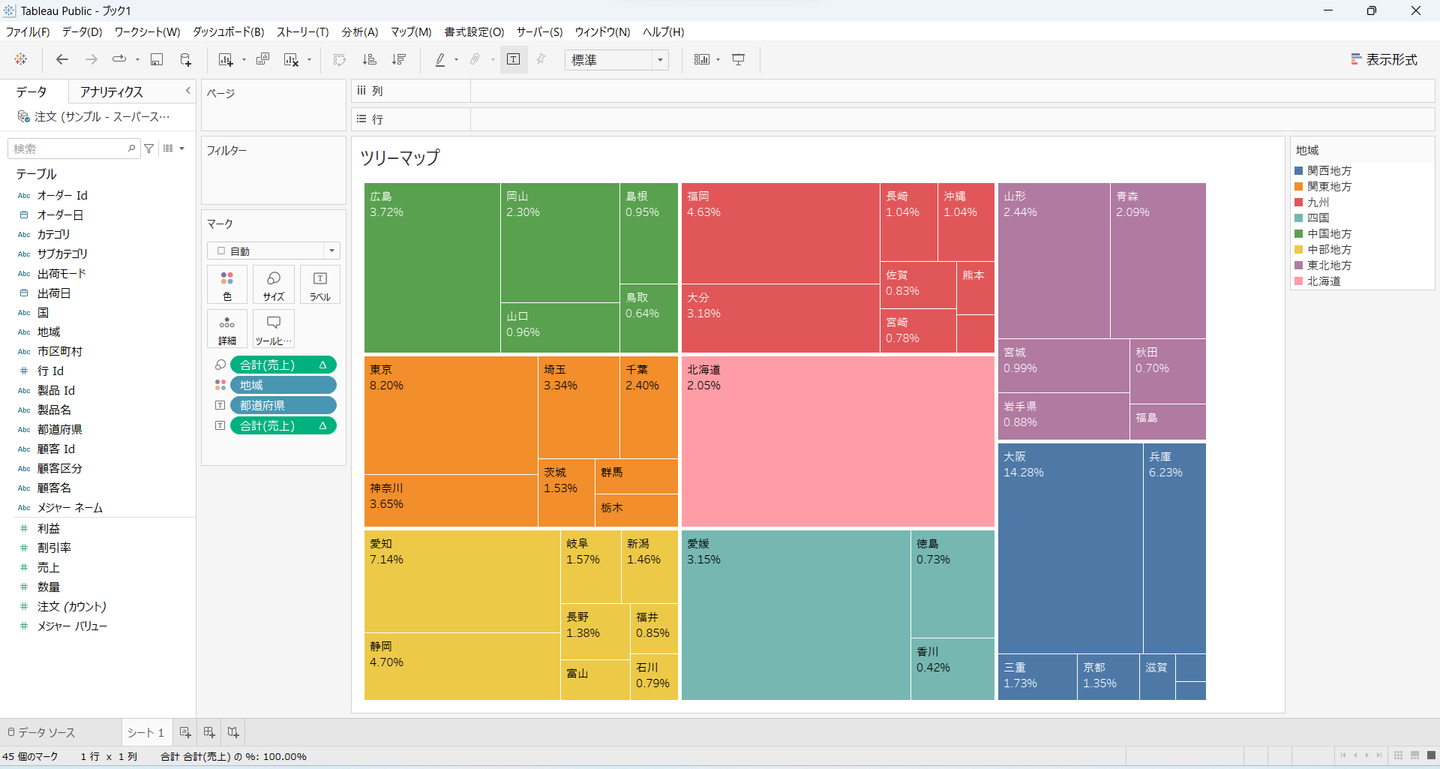
Task: Collapse the data pane with the chevron
Action: pos(188,91)
